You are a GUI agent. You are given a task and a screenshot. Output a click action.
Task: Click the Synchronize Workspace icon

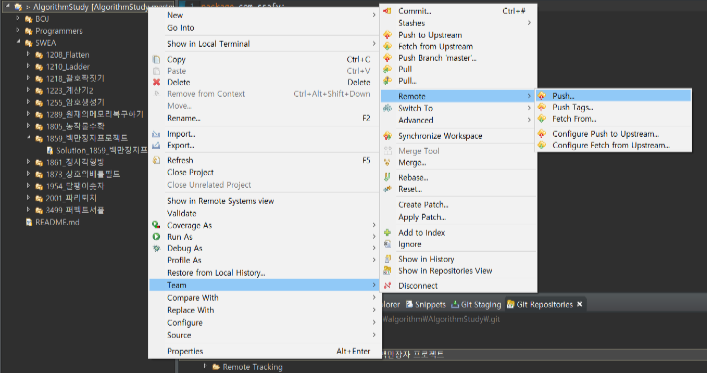(387, 136)
